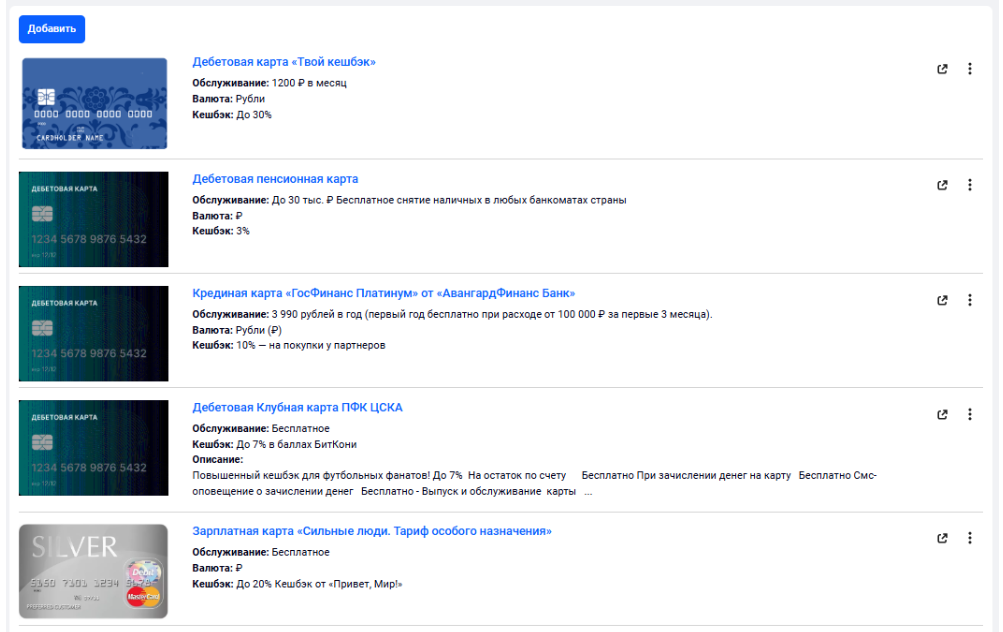Click description «Повышенный кешбэк для футбольных фанатов!»
Screen dimensions: 1003x632
coord(312,476)
